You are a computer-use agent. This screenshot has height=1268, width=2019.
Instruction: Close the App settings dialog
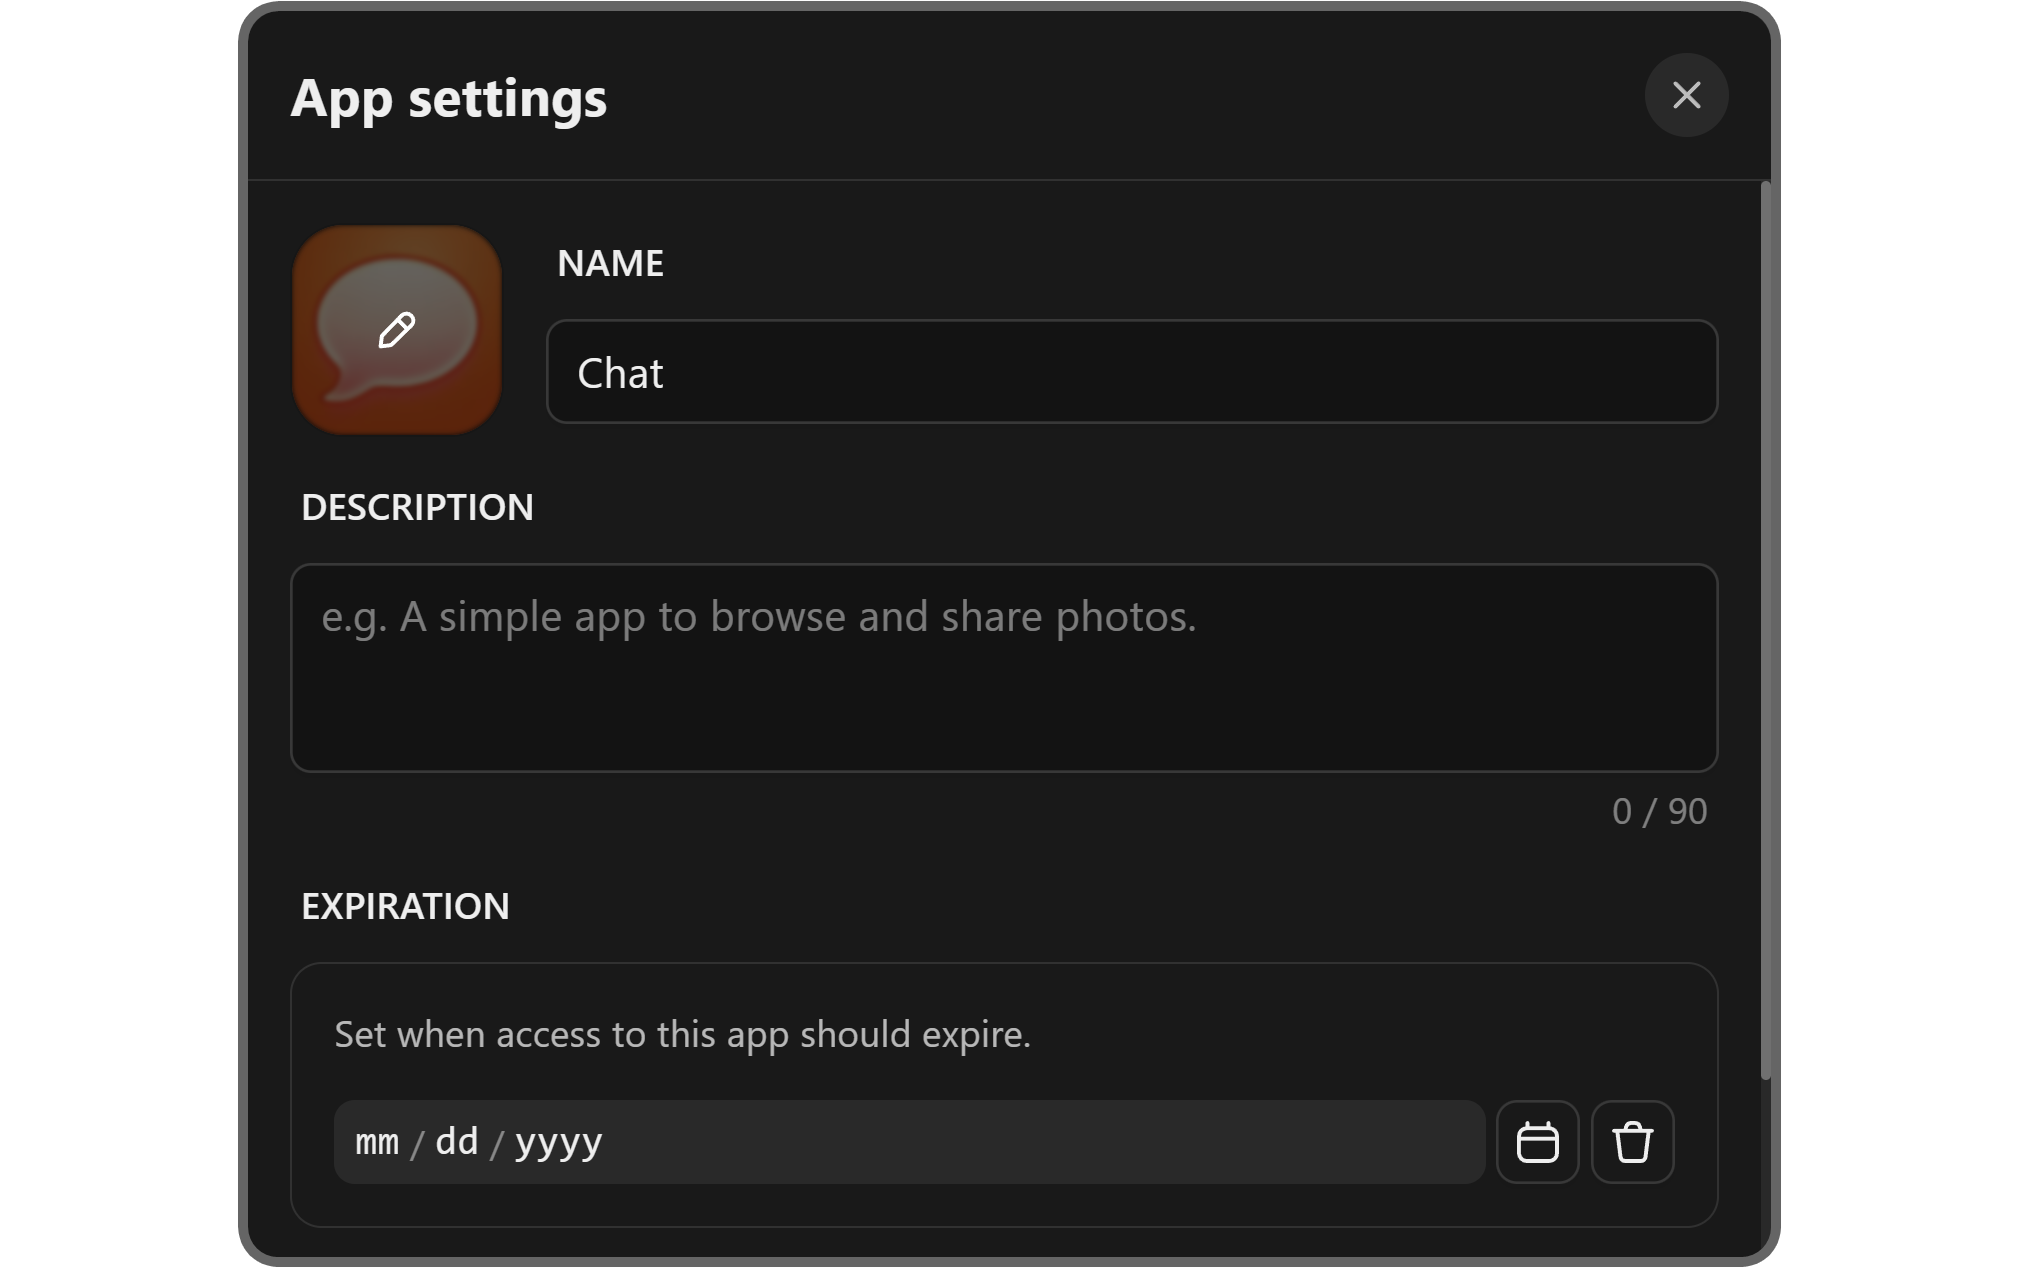coord(1686,95)
